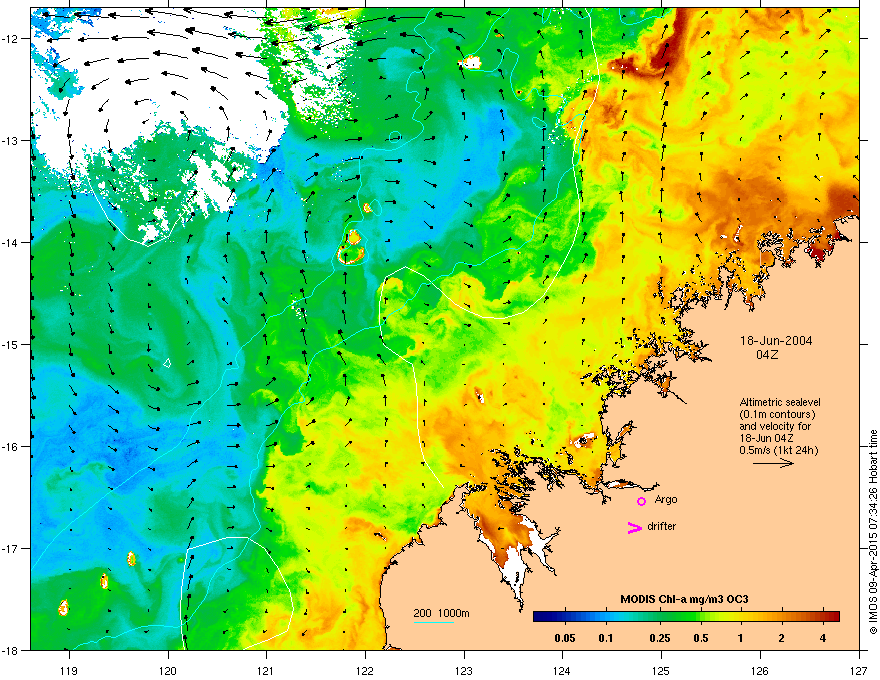Click the longitude axis label 123
880x680 pixels.
click(464, 670)
